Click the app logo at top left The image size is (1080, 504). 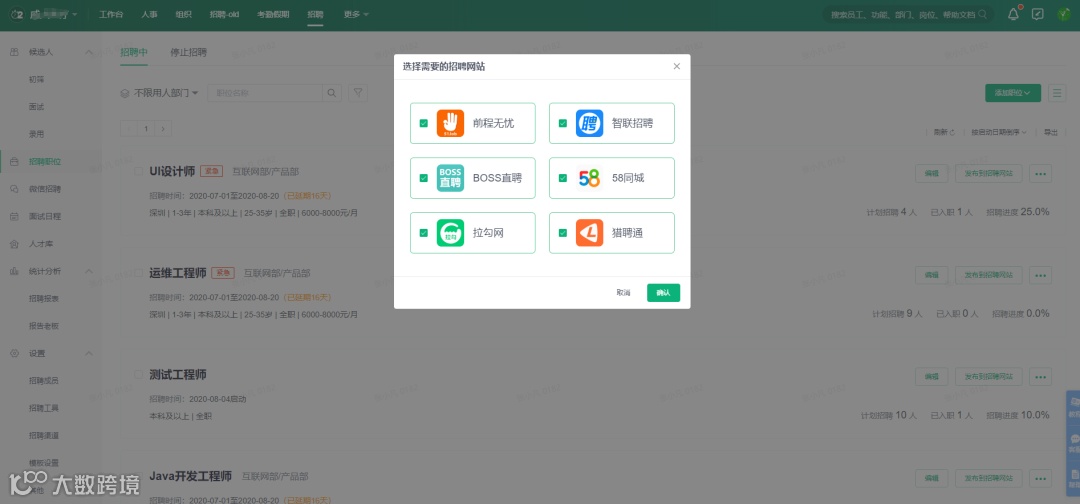[x=18, y=14]
